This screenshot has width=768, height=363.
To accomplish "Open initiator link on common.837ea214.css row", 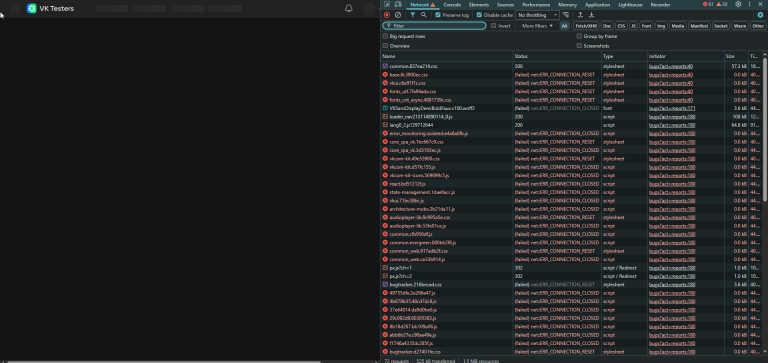I will pyautogui.click(x=671, y=66).
